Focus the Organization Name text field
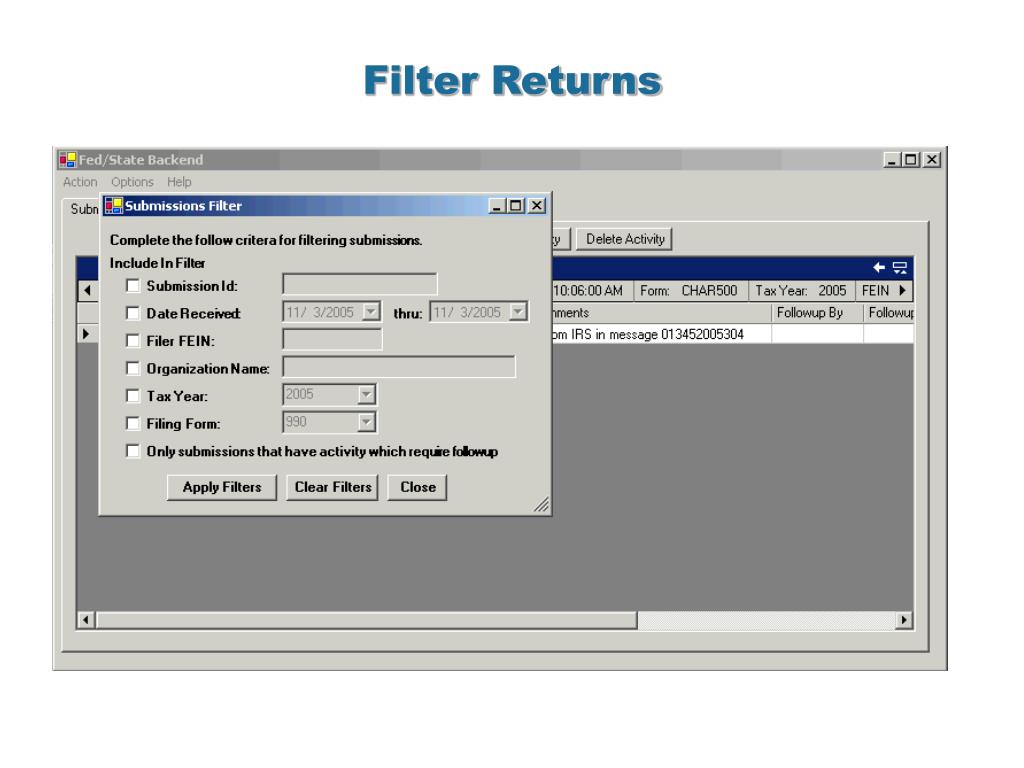 point(399,366)
